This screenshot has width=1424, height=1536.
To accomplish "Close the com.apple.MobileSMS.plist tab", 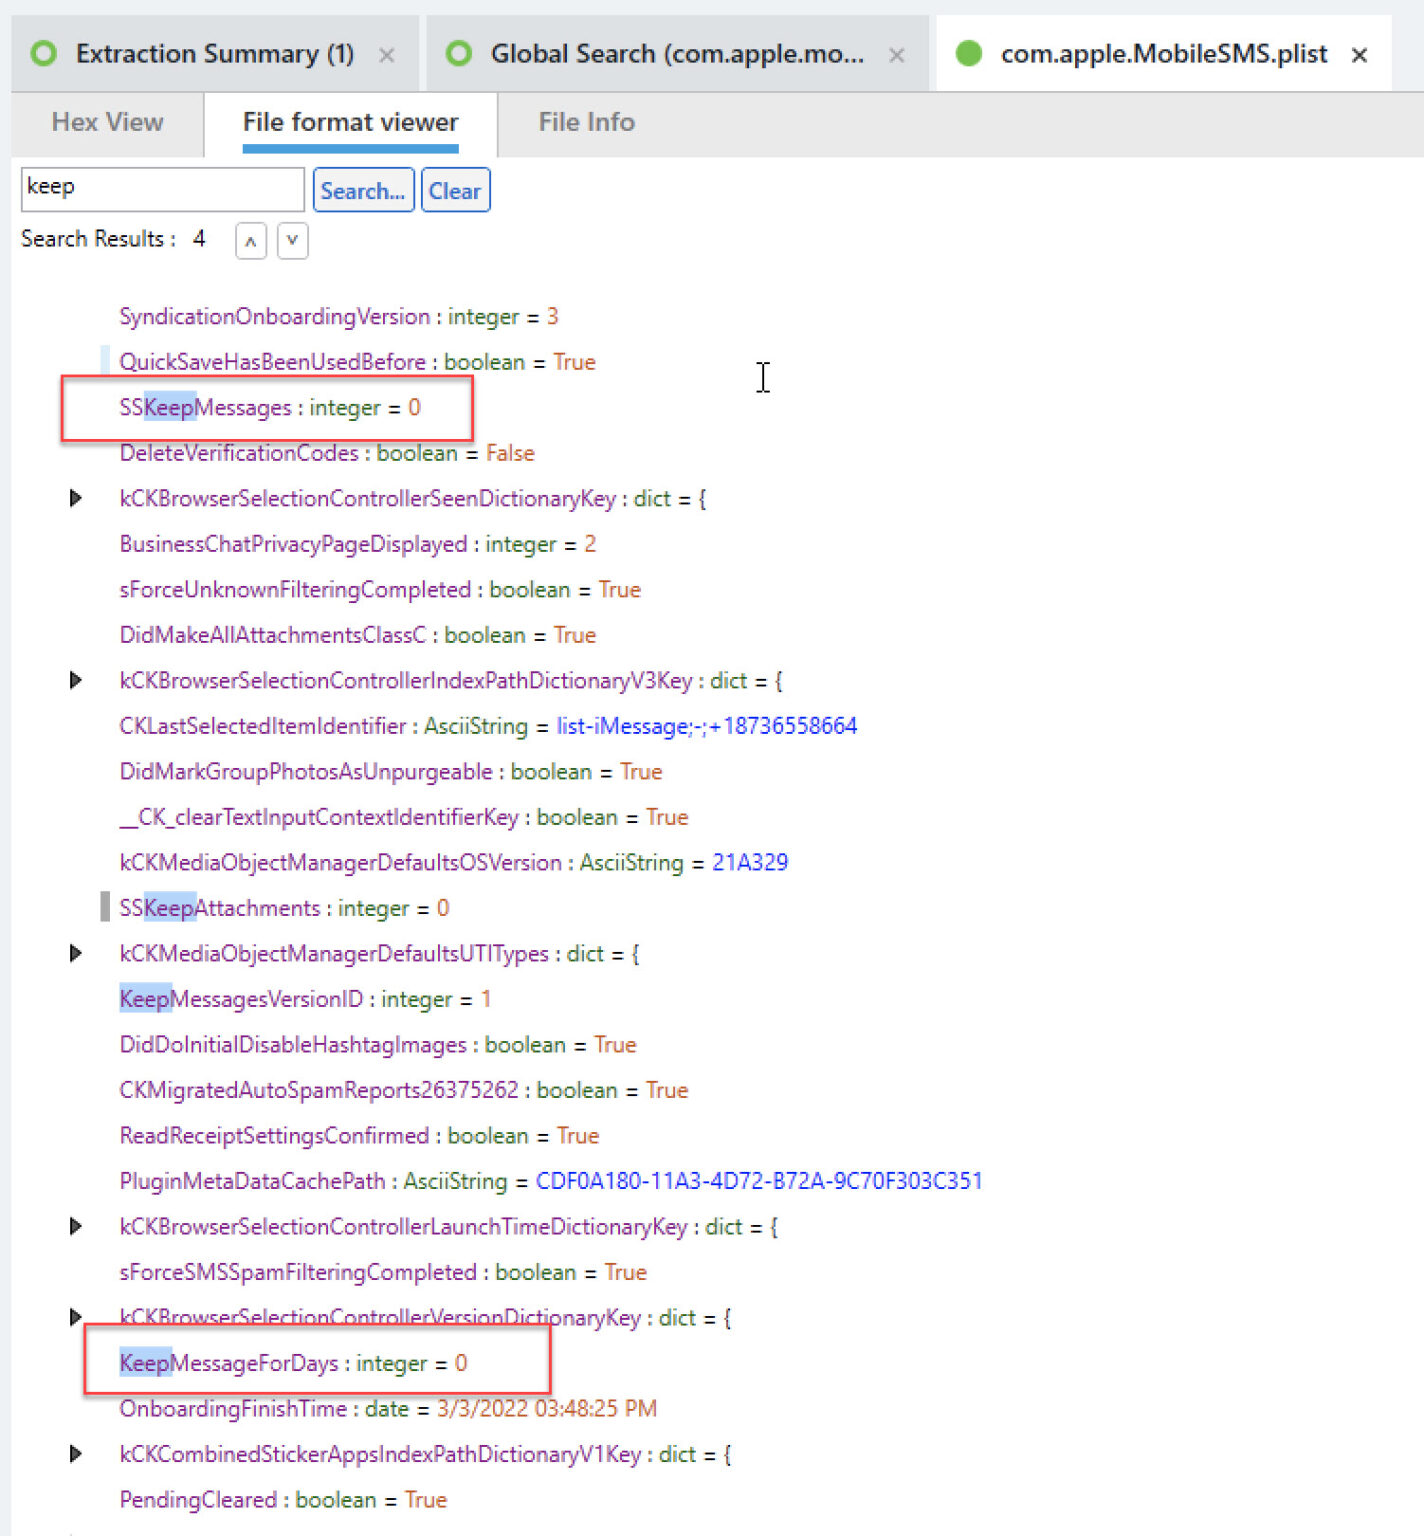I will (1359, 55).
